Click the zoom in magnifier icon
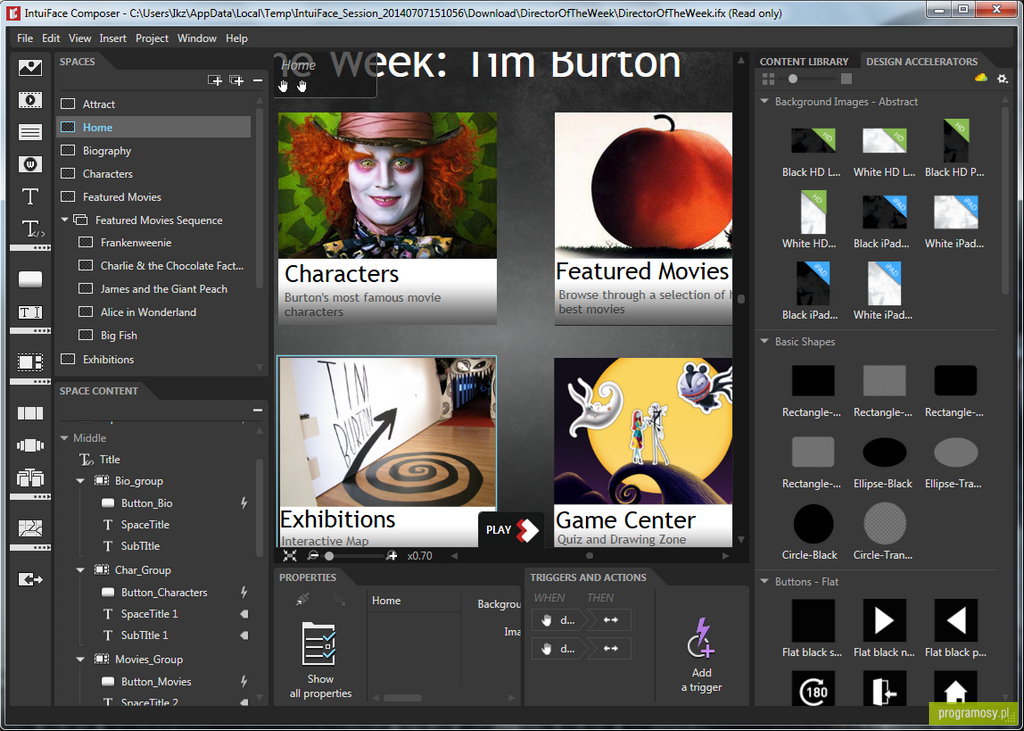 (x=391, y=556)
